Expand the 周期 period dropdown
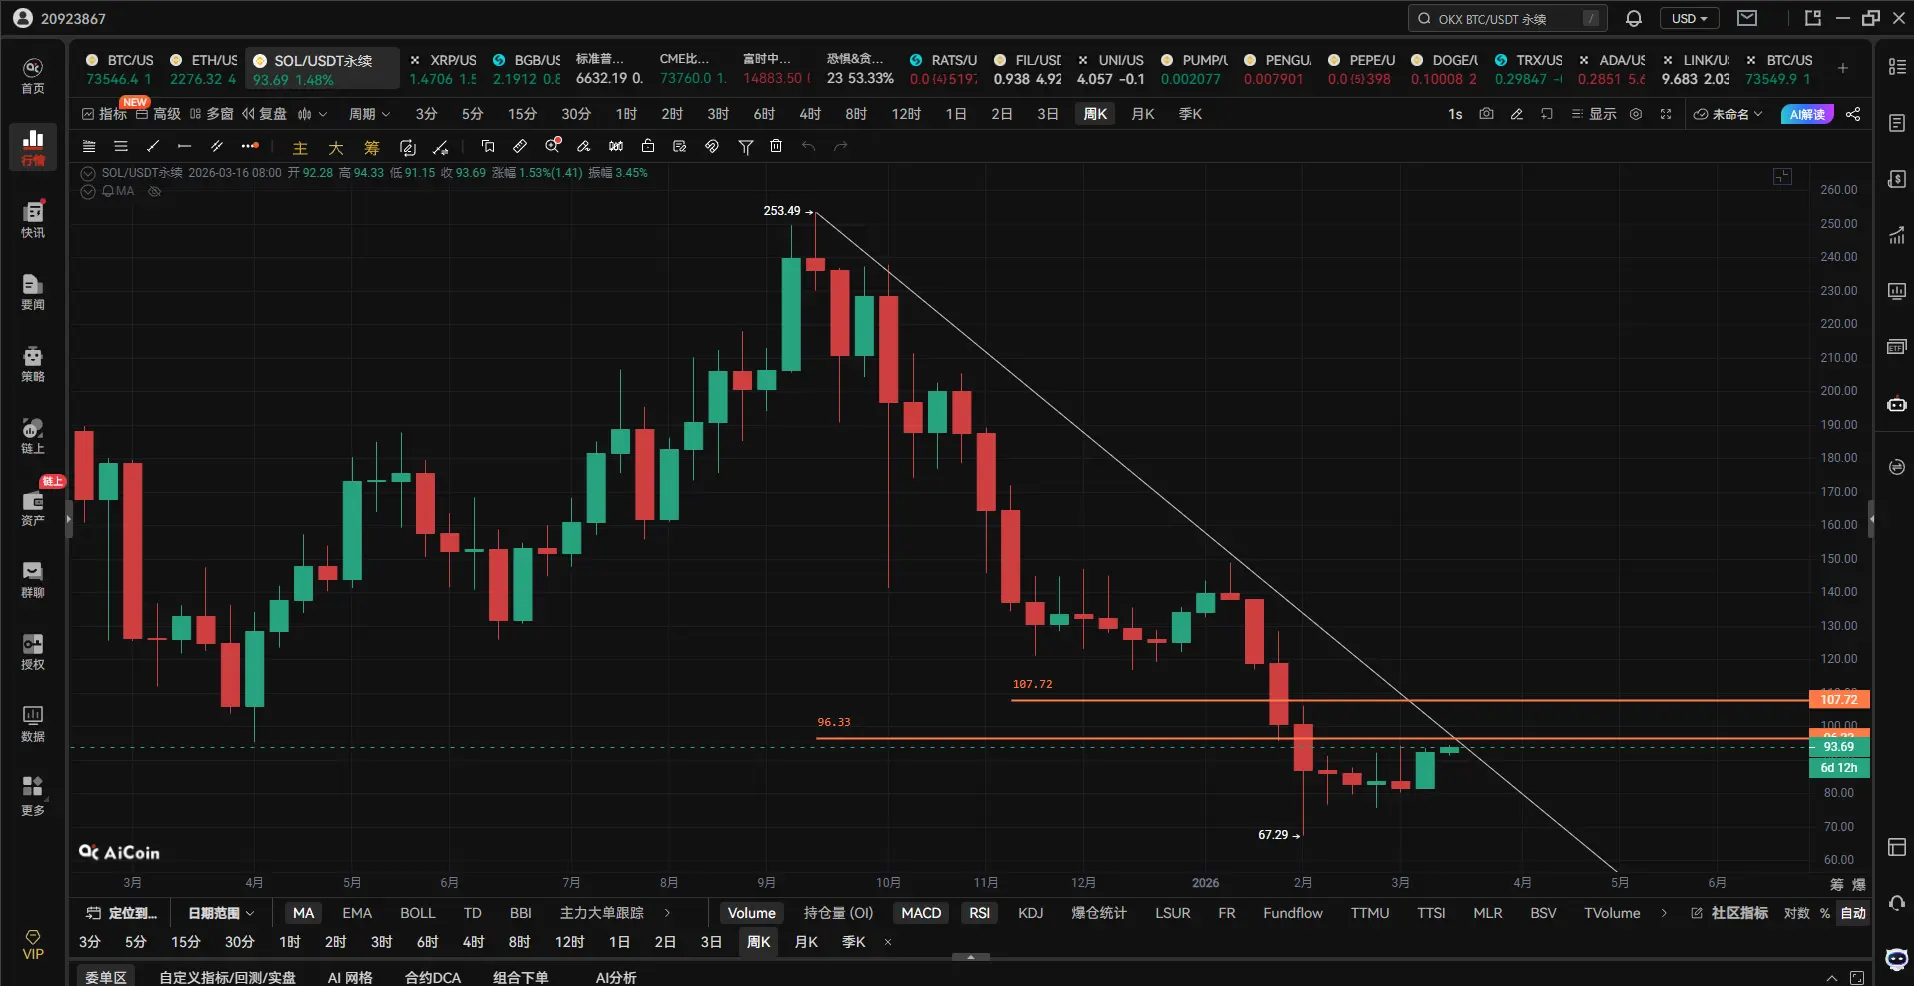This screenshot has width=1914, height=986. click(x=369, y=114)
